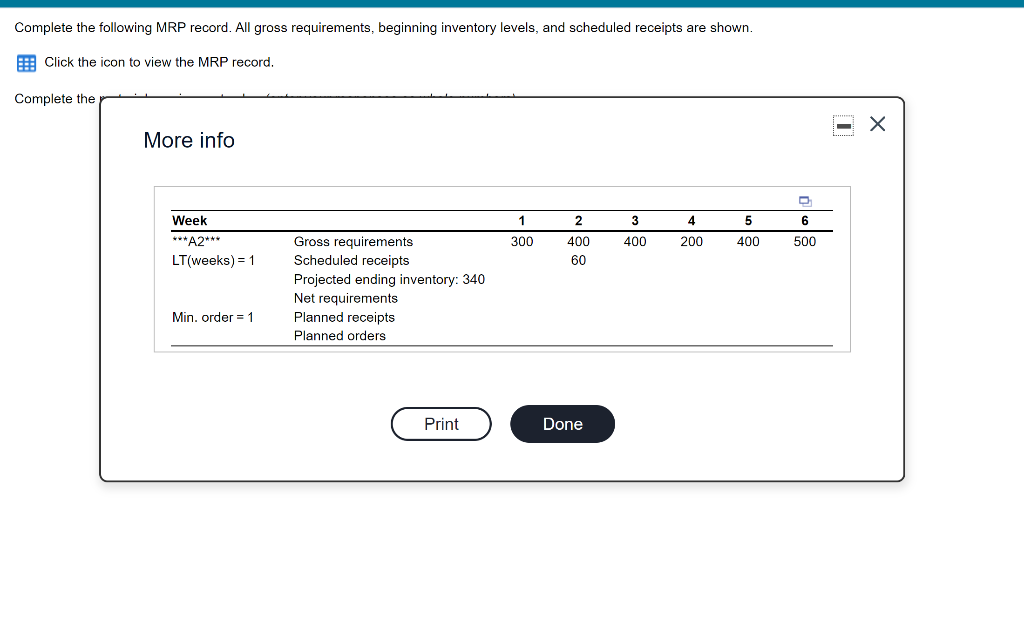Click the Net requirements row label
This screenshot has width=1024, height=636.
pos(345,298)
